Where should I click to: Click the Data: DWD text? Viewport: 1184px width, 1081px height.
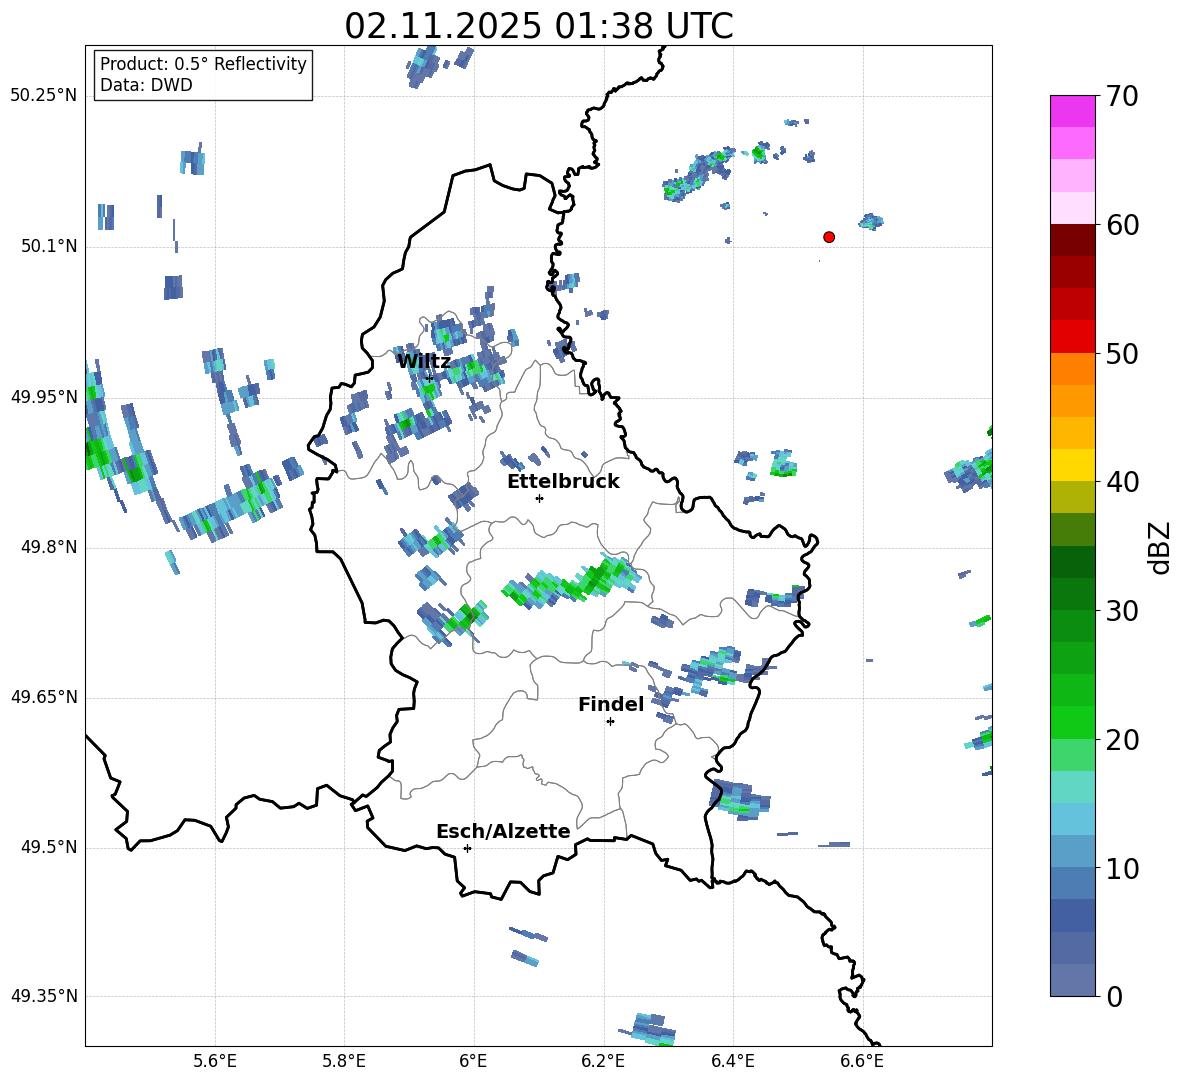pos(146,86)
